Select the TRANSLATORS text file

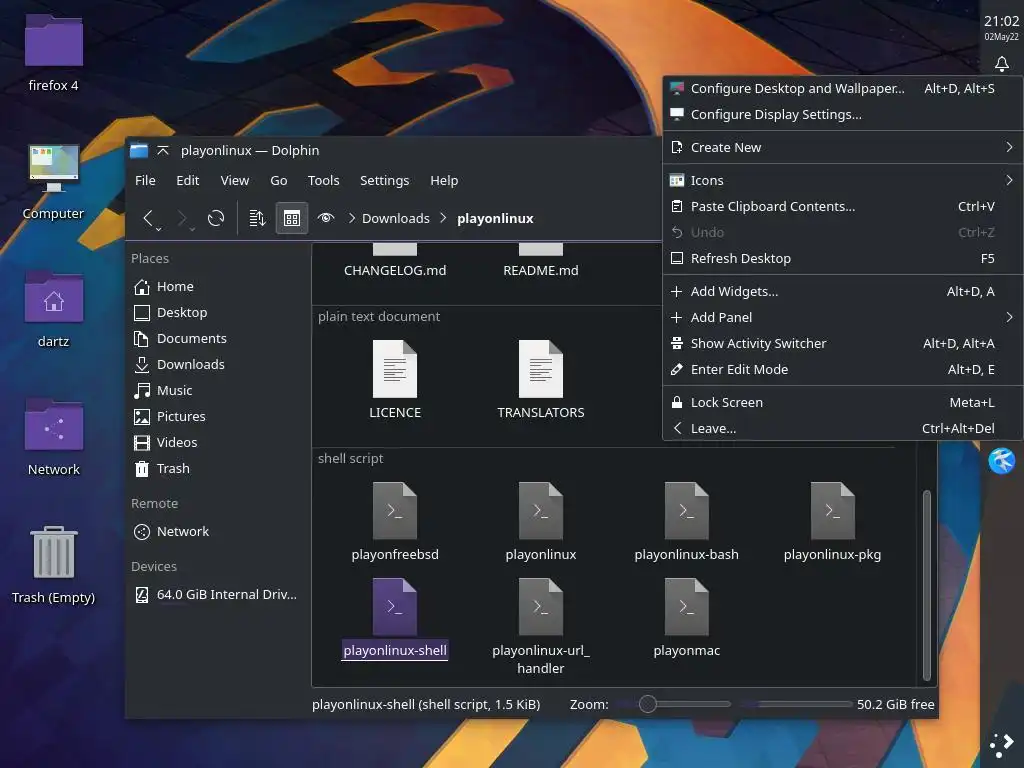click(541, 379)
